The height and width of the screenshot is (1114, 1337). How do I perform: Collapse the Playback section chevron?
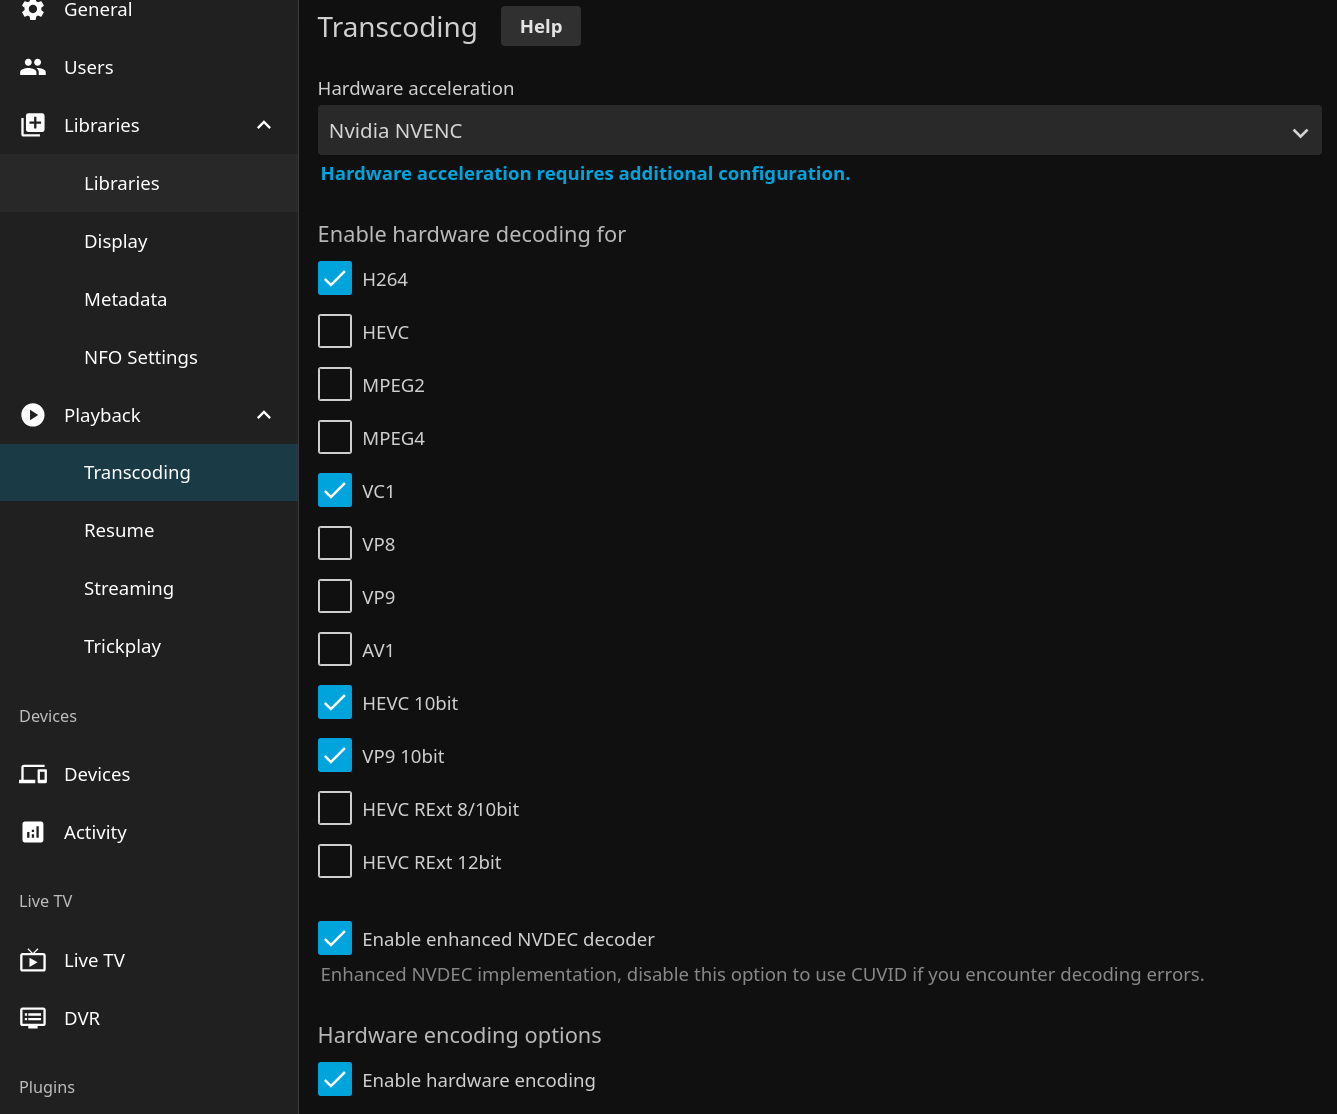tap(264, 415)
